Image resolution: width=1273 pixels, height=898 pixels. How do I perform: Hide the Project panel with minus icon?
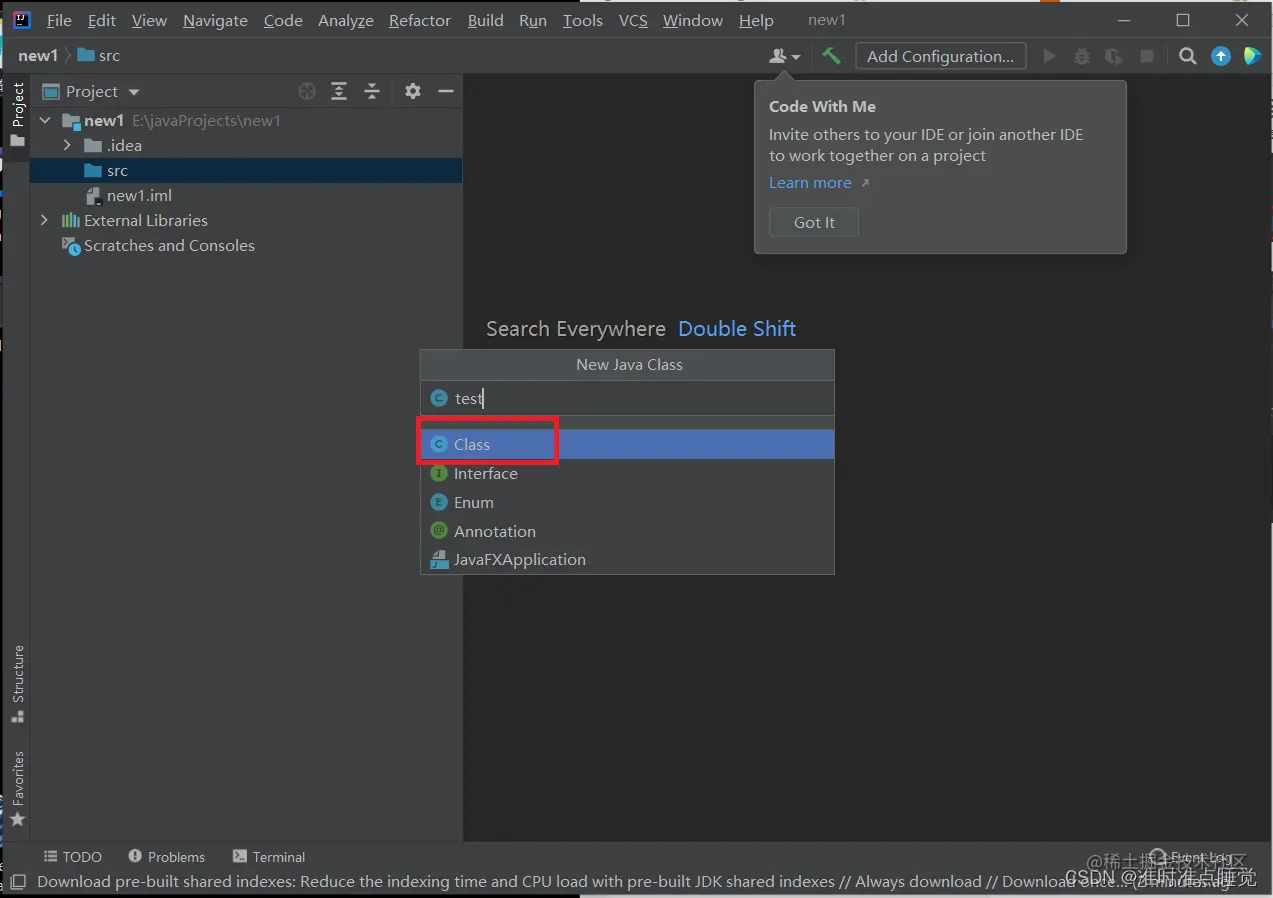(x=446, y=91)
